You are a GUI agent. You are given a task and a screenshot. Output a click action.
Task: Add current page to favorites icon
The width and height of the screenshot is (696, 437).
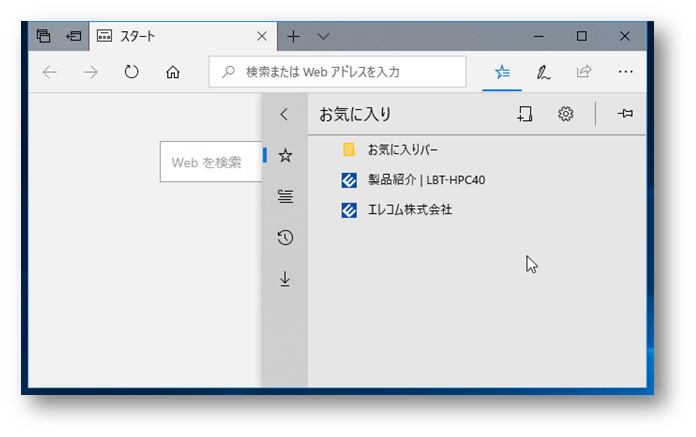pyautogui.click(x=525, y=114)
